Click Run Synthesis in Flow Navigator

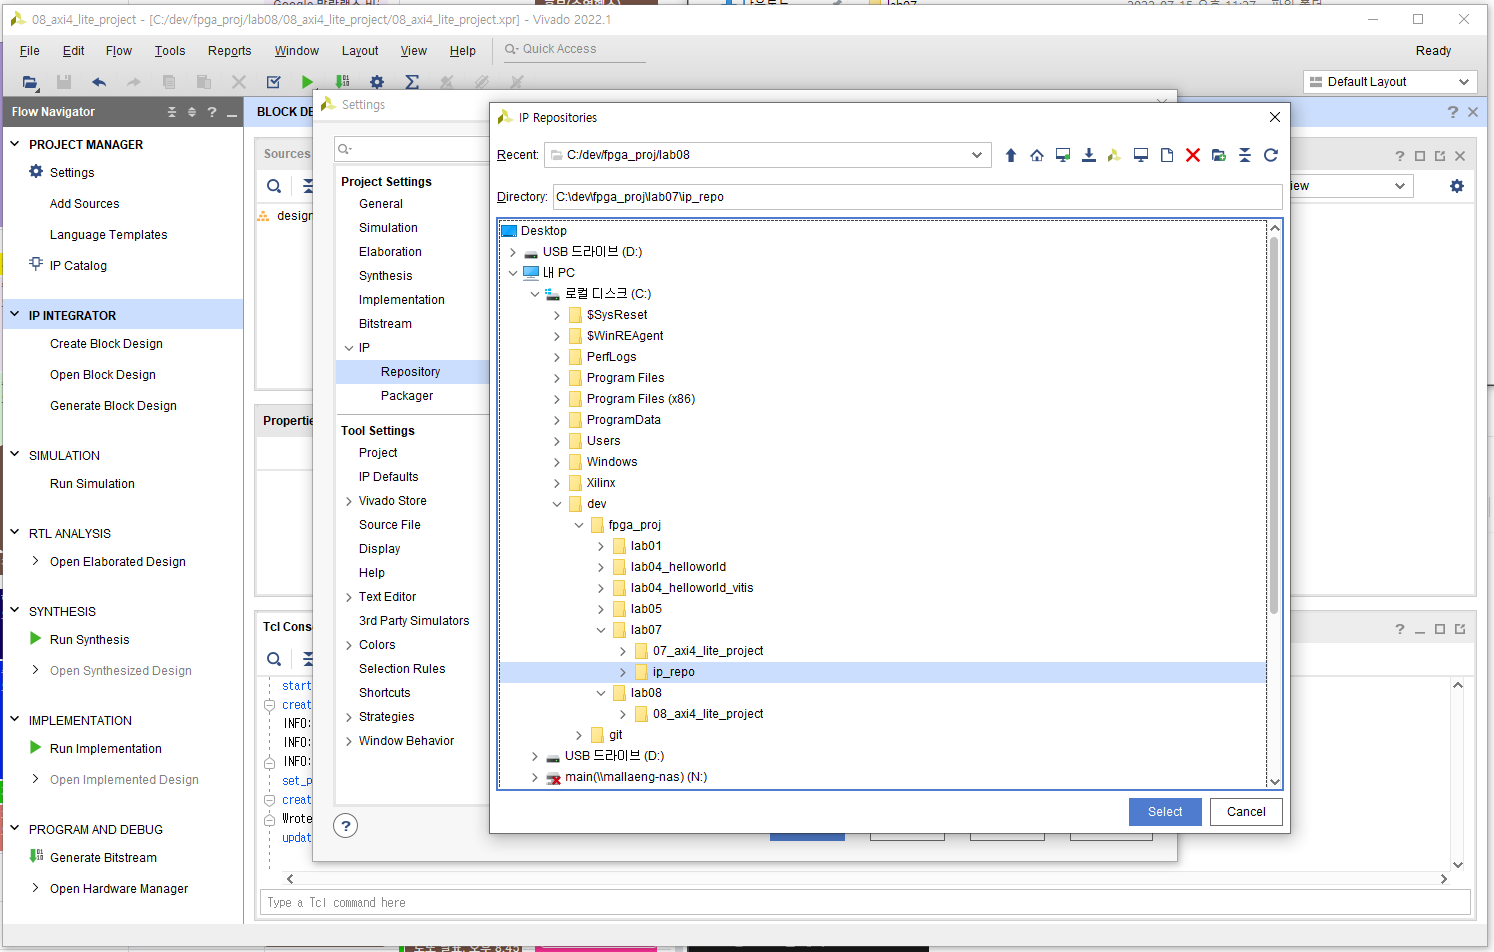pos(90,640)
